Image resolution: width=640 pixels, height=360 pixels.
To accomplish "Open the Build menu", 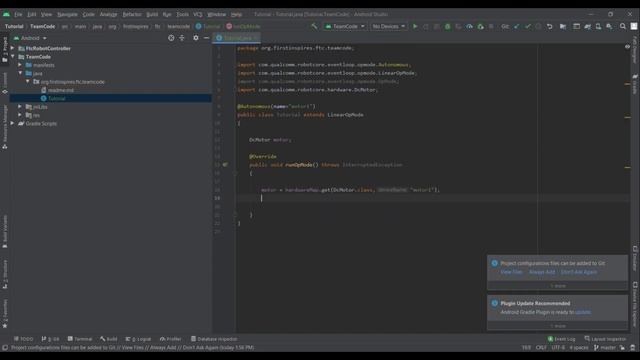I will pyautogui.click(x=152, y=14).
